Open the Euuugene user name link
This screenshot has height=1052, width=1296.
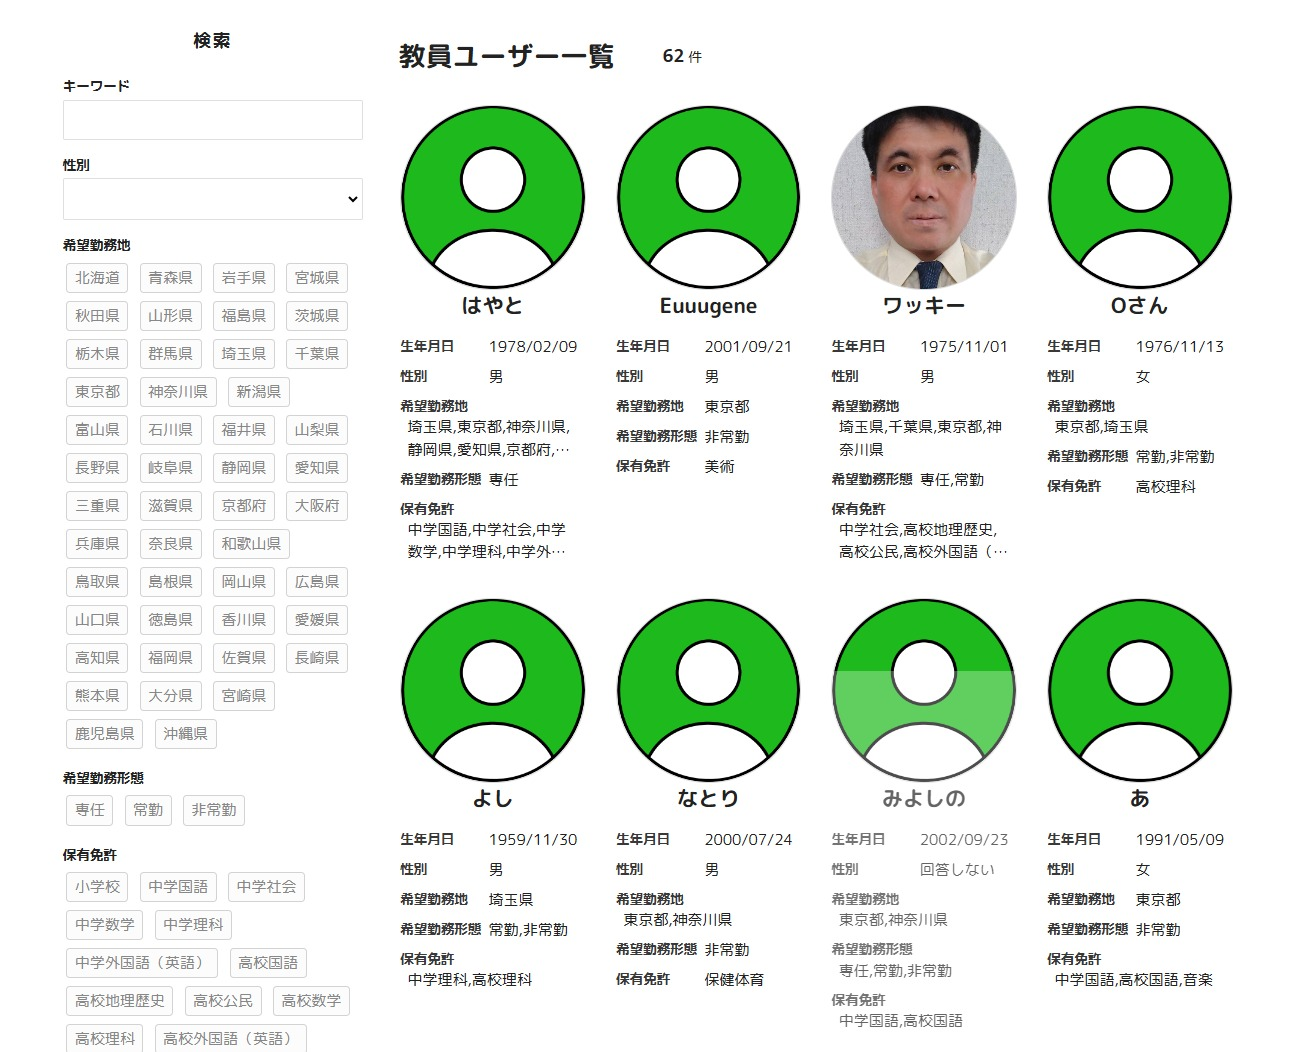(708, 306)
